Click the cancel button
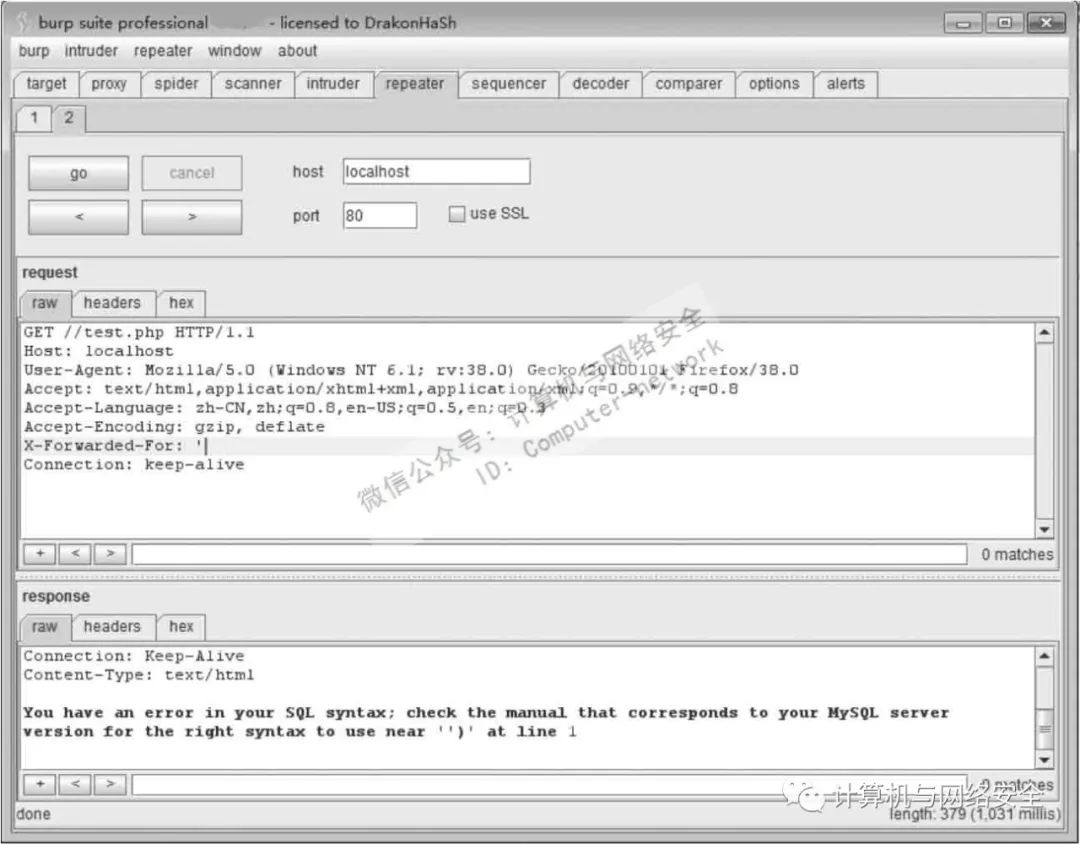The image size is (1080, 844). pyautogui.click(x=191, y=173)
